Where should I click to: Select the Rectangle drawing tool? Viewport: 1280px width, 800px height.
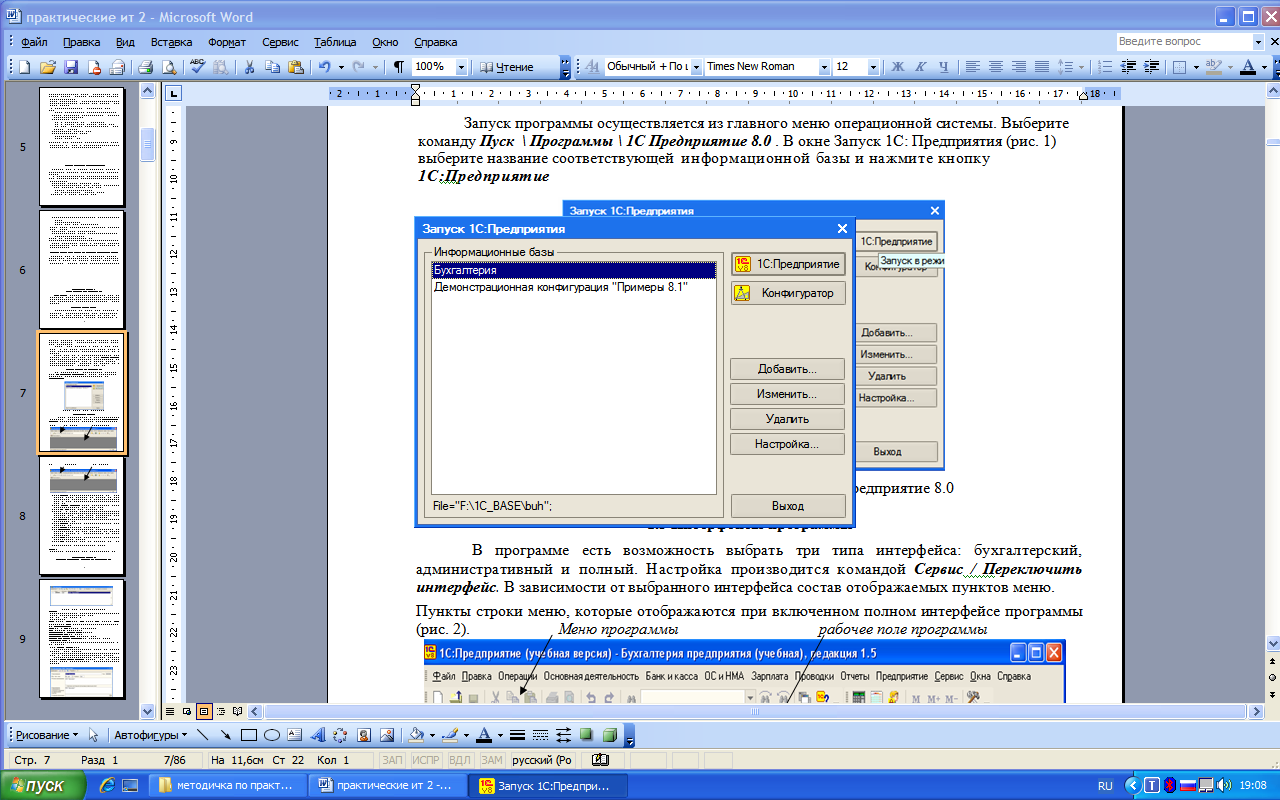(x=249, y=735)
